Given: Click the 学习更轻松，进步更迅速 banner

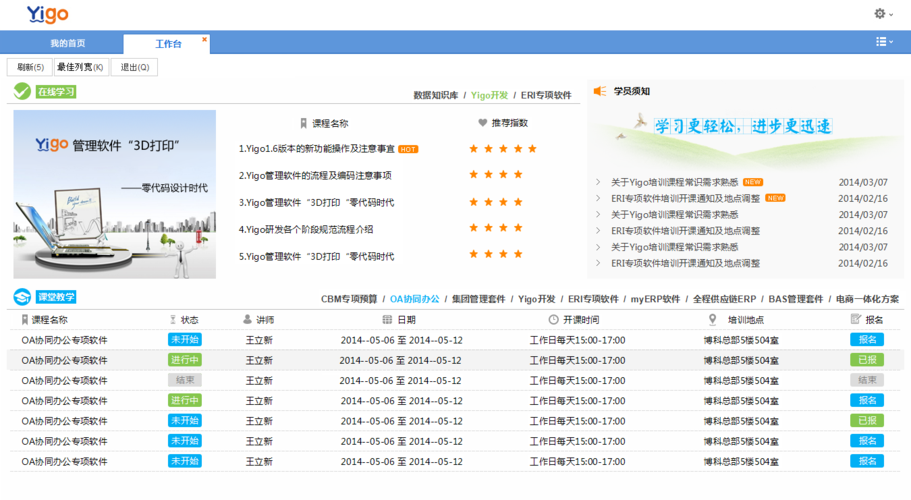Looking at the screenshot, I should [744, 126].
